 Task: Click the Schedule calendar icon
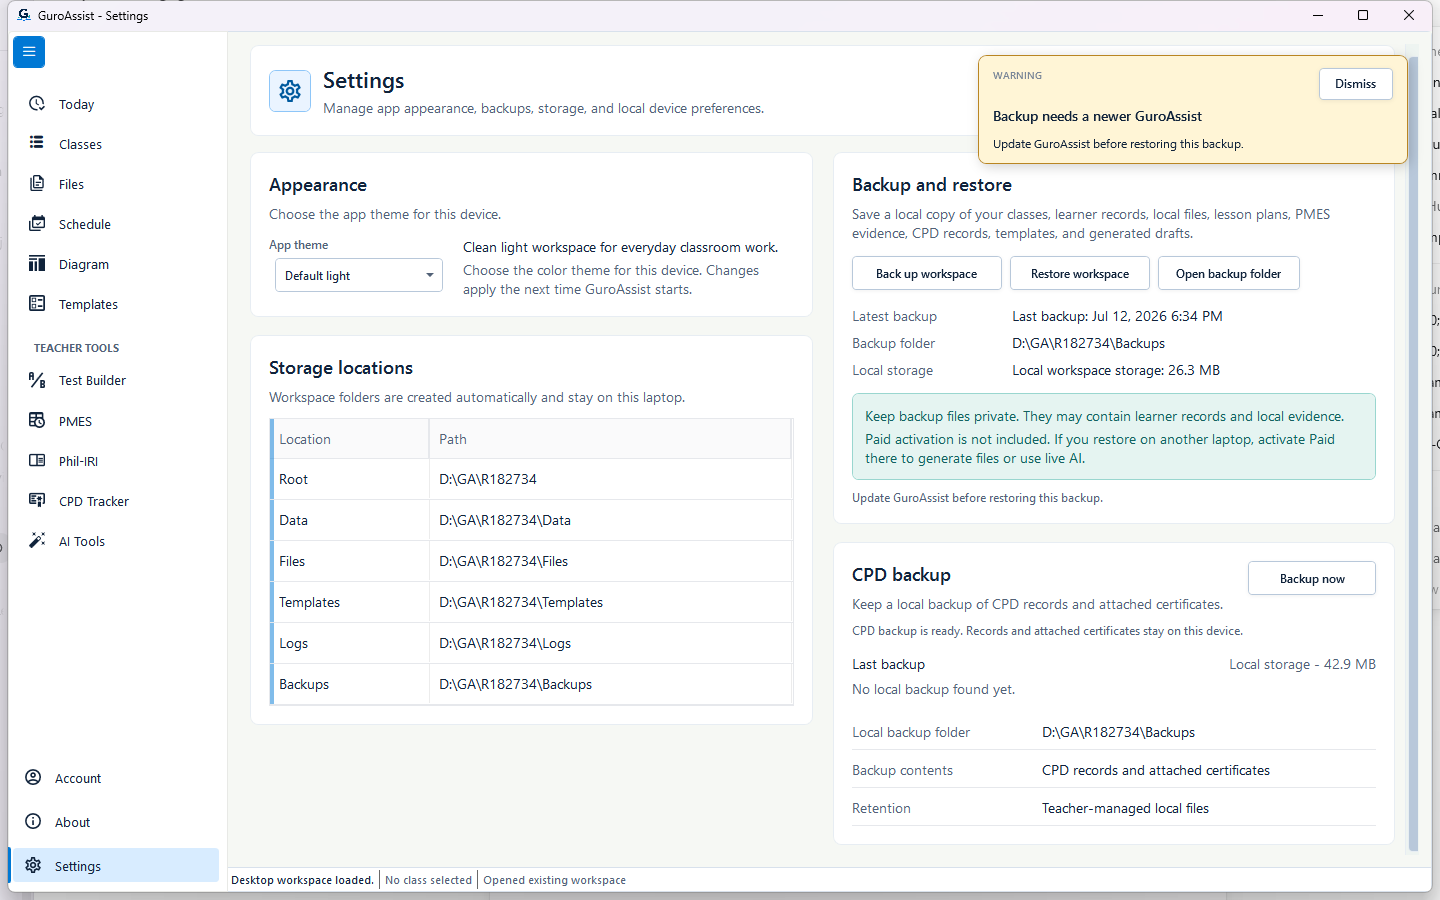pyautogui.click(x=37, y=223)
